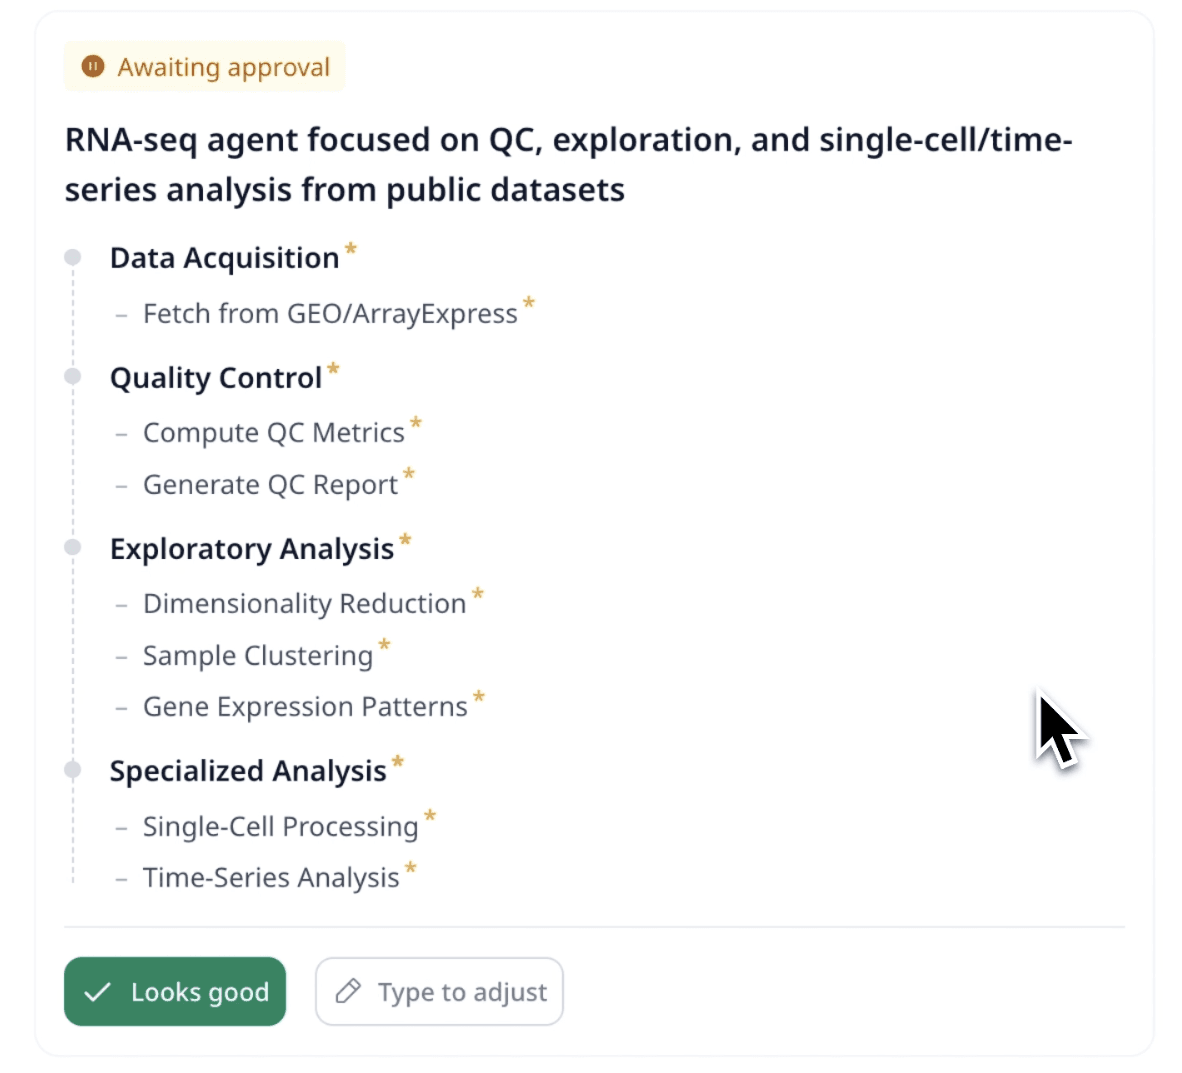1182x1073 pixels.
Task: Click the asterisk next to Data Acquisition
Action: click(351, 248)
